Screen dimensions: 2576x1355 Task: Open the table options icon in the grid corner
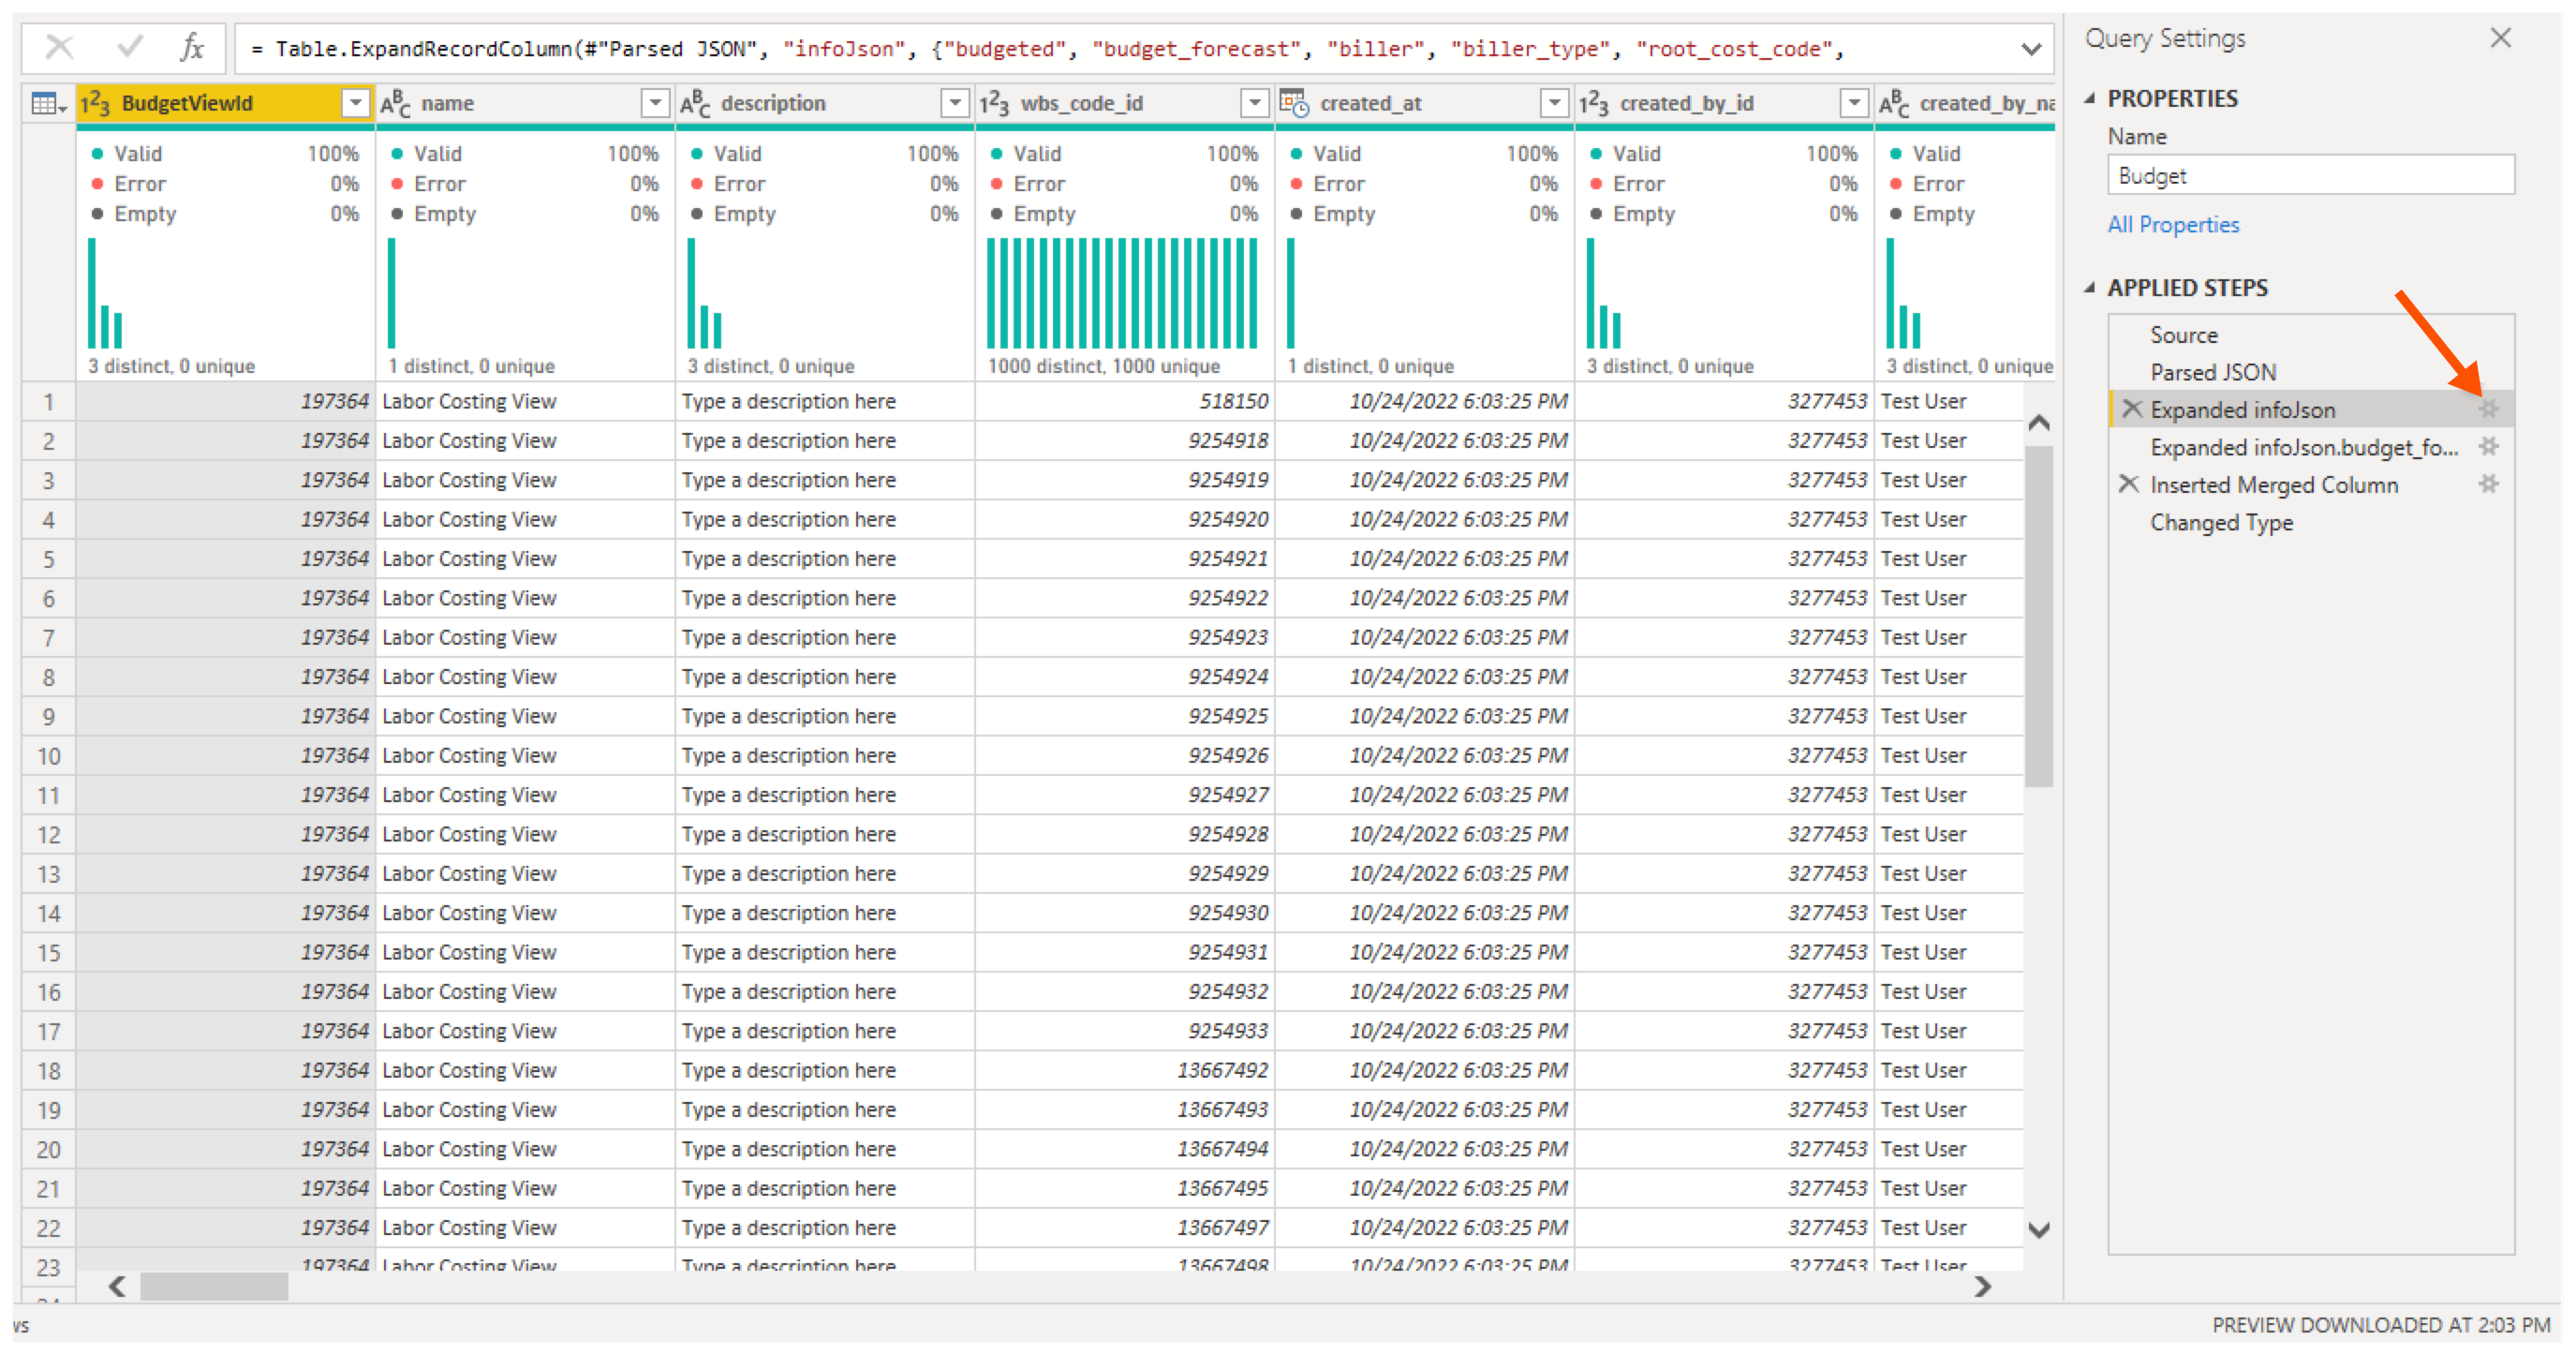47,104
